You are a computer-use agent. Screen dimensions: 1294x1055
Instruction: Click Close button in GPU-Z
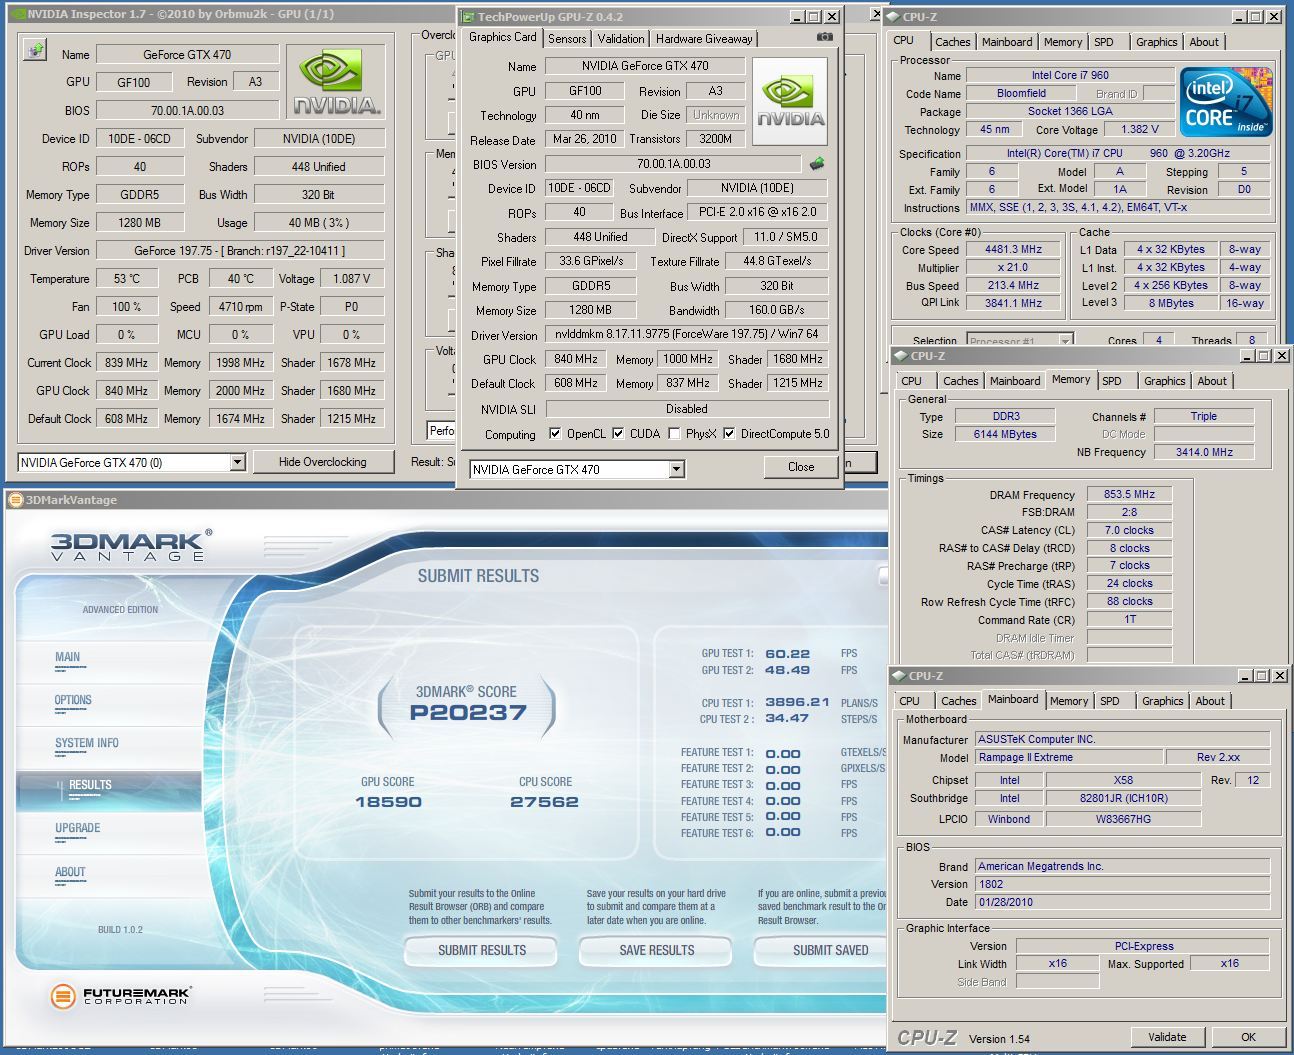point(801,467)
